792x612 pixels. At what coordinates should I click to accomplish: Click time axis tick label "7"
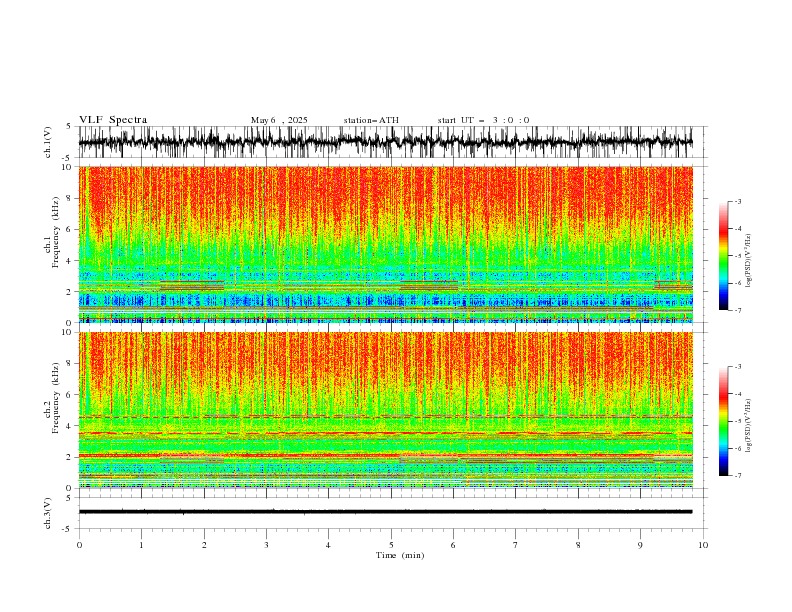(516, 545)
